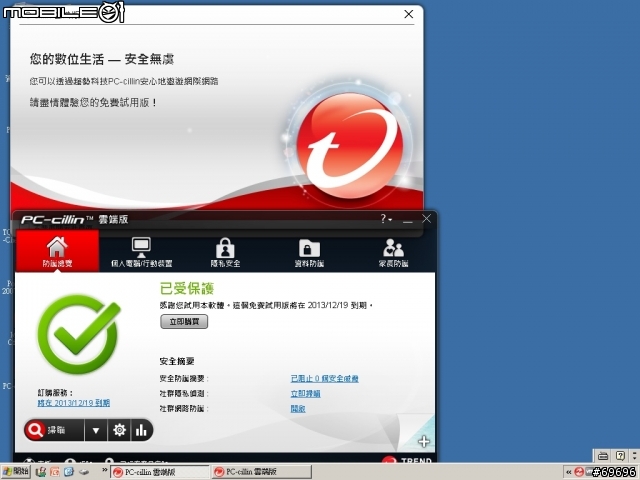Viewport: 640px width, 480px height.
Task: Click the 立即購買 button
Action: (x=184, y=322)
